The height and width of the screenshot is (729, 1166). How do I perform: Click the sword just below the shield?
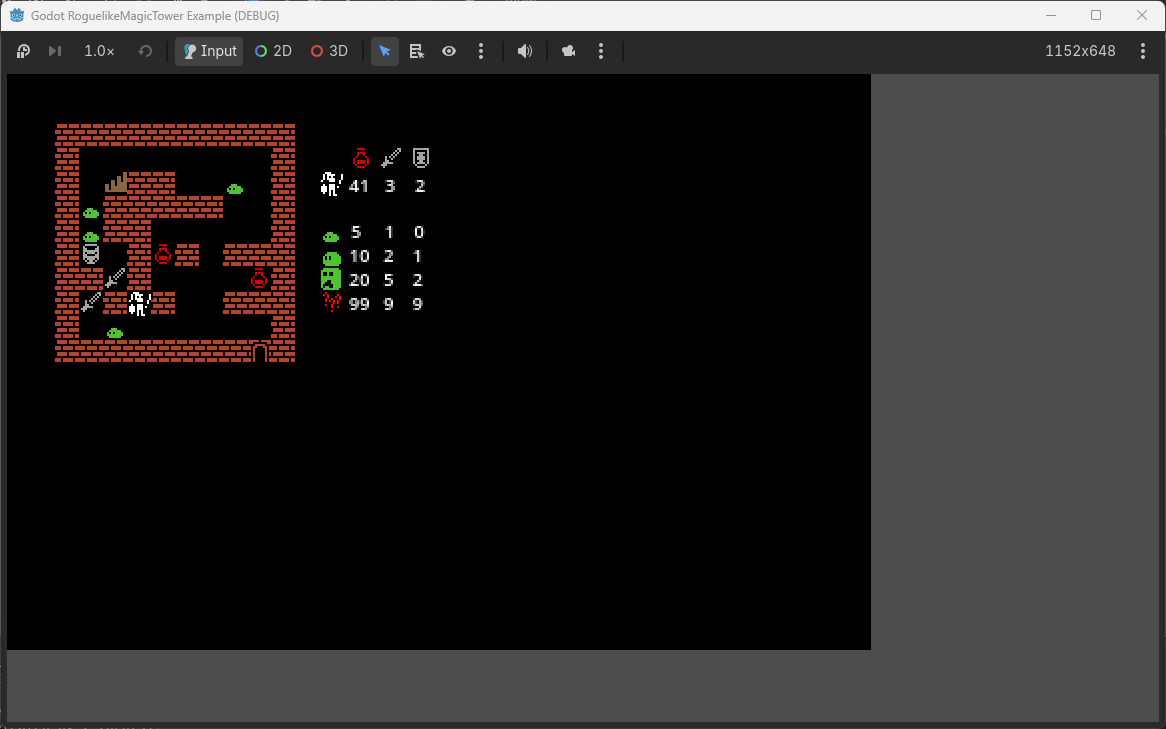point(115,278)
